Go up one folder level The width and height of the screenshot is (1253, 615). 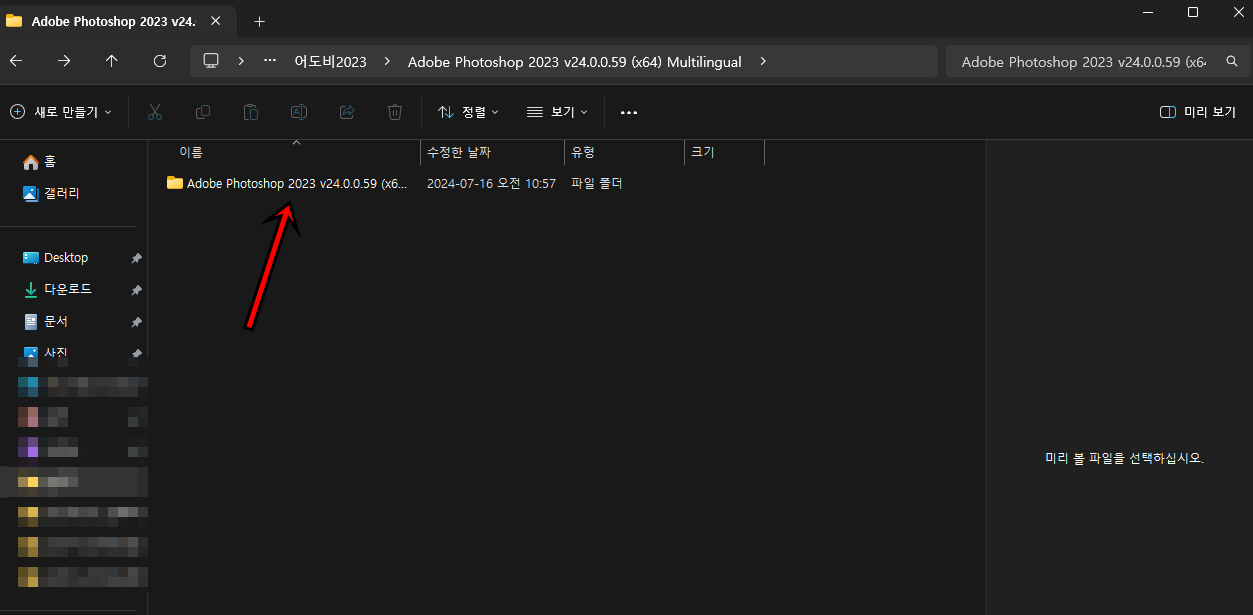click(112, 61)
